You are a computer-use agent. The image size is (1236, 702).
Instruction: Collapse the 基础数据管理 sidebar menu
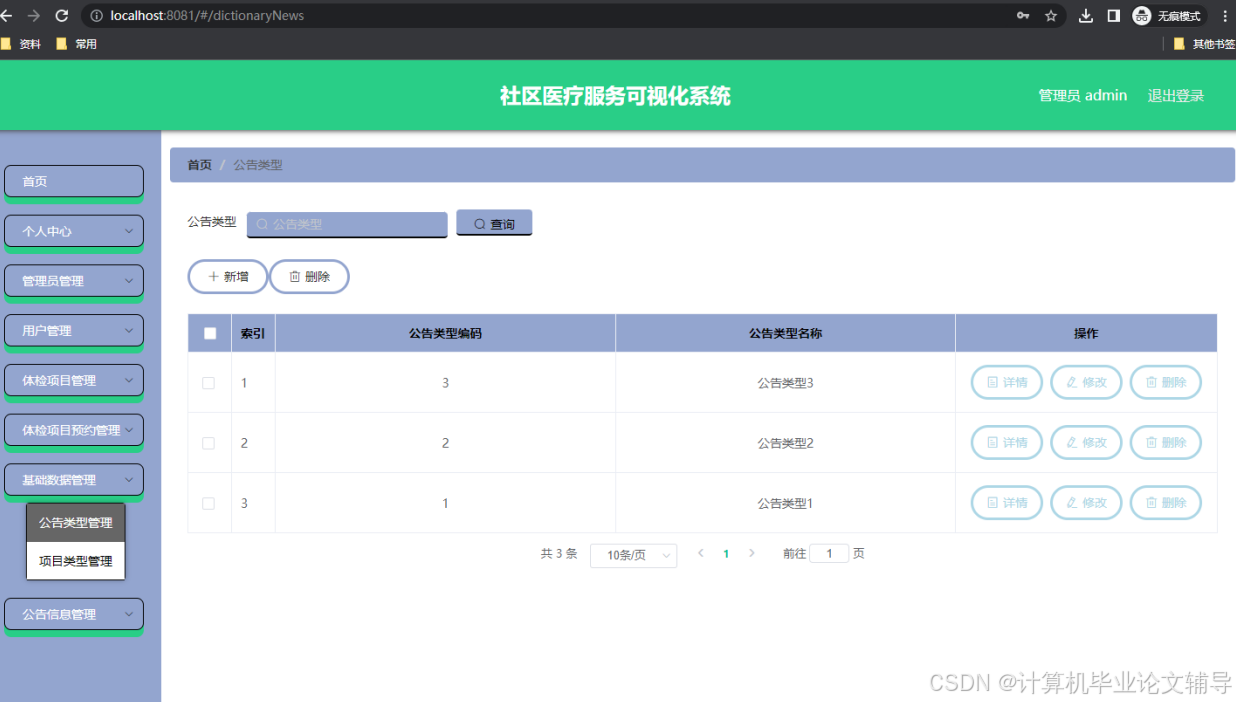[x=73, y=480]
